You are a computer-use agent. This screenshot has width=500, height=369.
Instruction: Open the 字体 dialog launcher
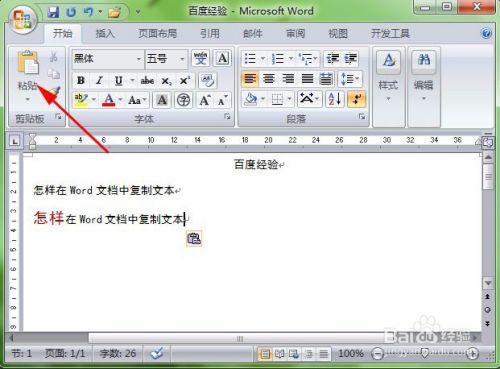click(227, 117)
